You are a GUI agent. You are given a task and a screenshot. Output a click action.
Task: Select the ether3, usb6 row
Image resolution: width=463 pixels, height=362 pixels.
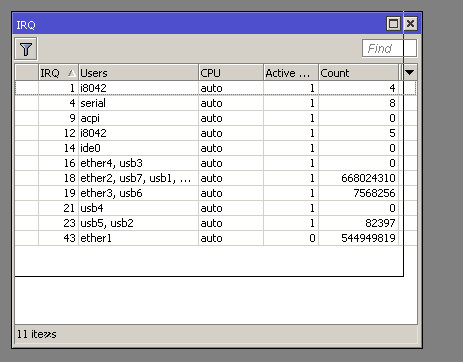click(x=216, y=193)
